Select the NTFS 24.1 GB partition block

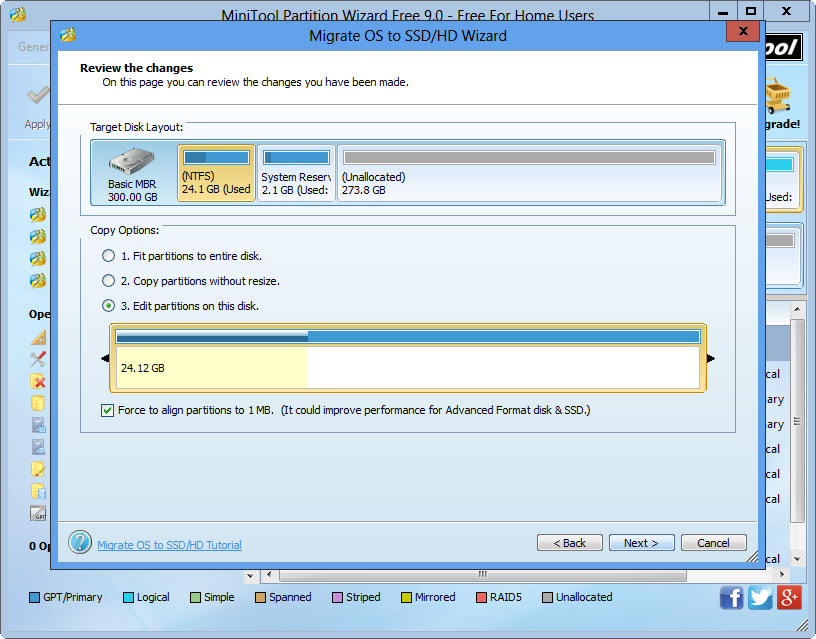(x=216, y=173)
